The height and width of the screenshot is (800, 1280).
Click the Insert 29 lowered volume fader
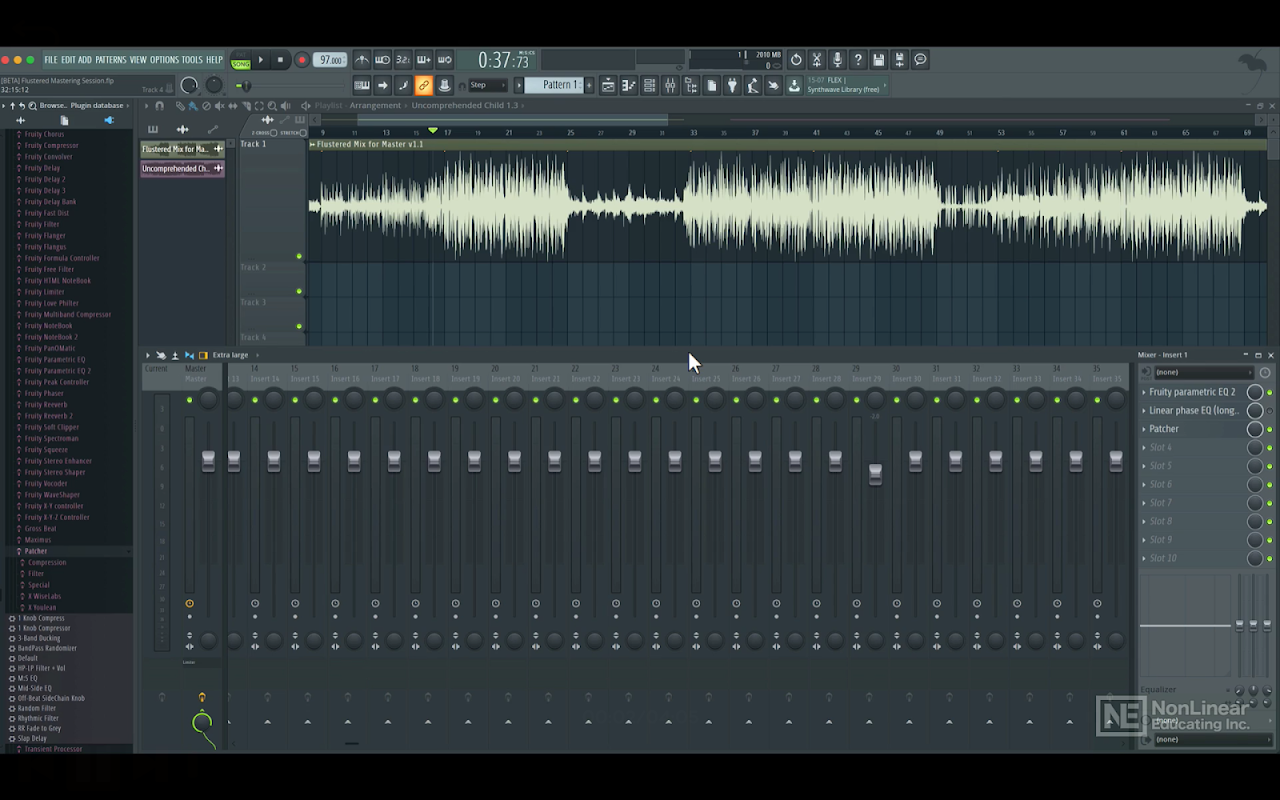[875, 474]
